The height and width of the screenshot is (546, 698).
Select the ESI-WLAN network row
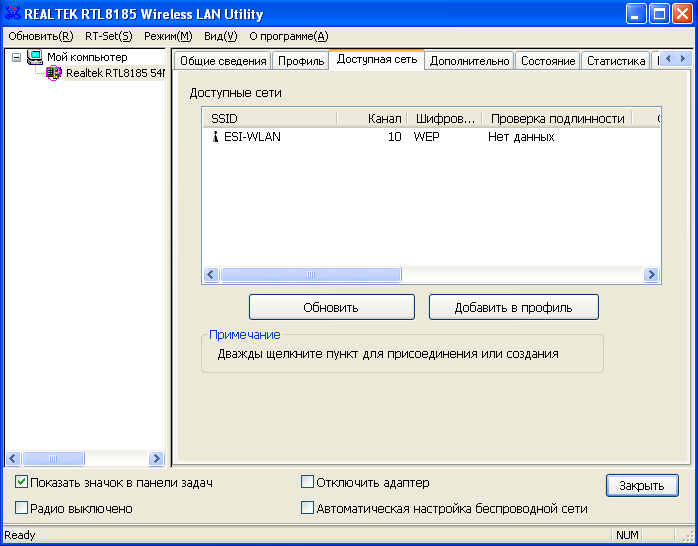coord(431,137)
